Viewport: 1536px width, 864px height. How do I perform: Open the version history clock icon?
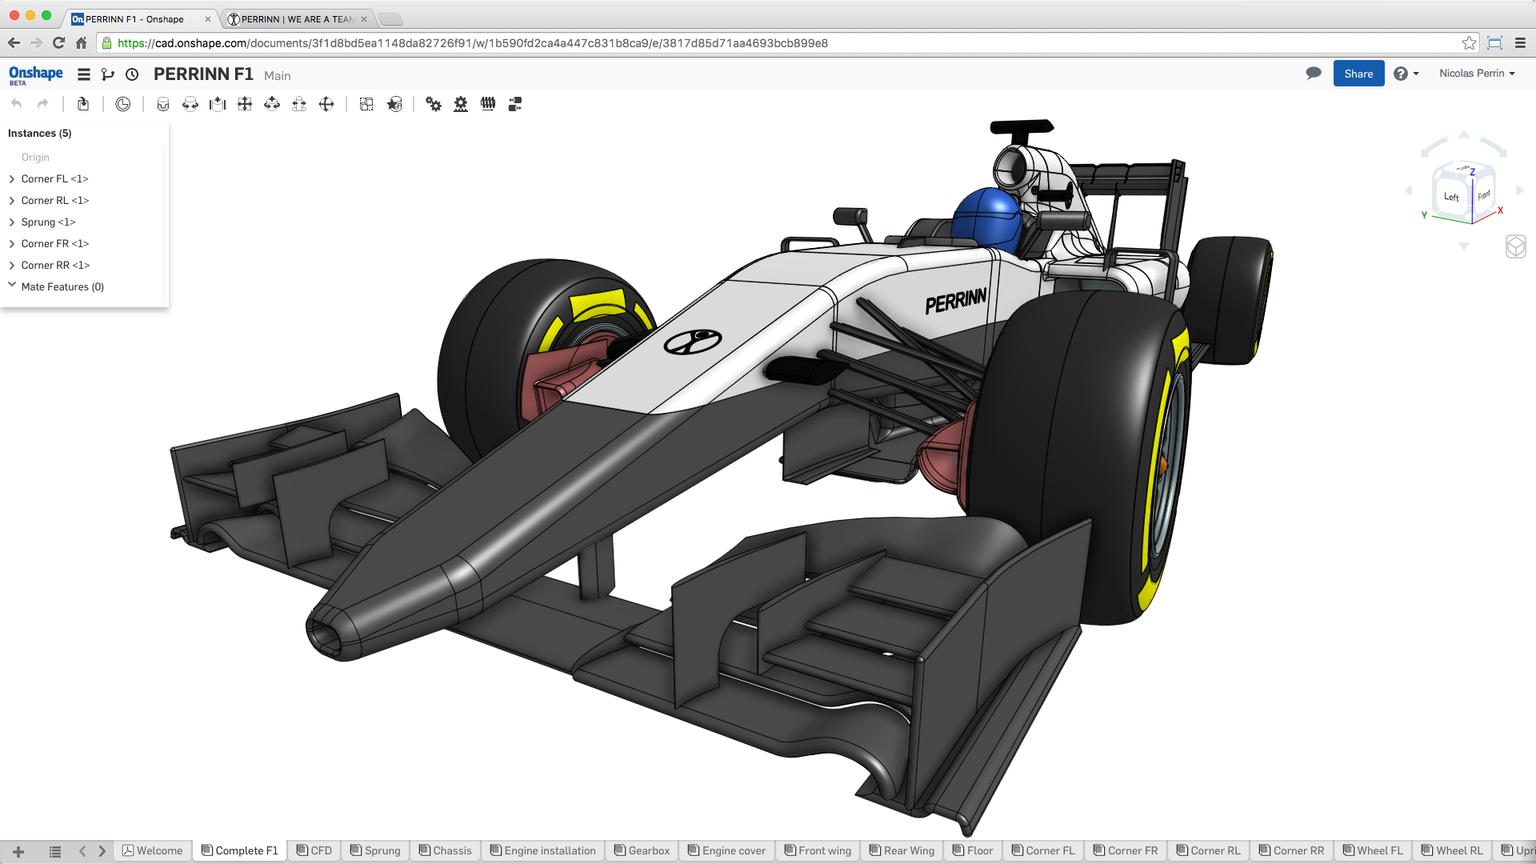(131, 74)
